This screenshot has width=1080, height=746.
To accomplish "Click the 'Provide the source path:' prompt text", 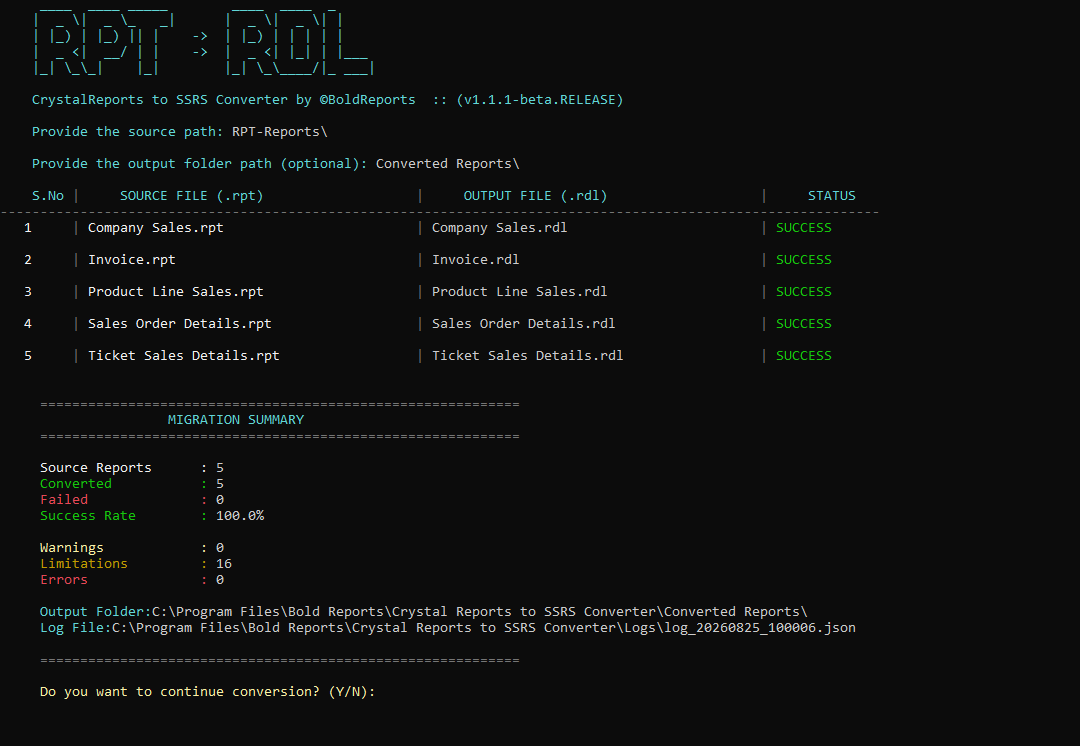I will tap(127, 132).
